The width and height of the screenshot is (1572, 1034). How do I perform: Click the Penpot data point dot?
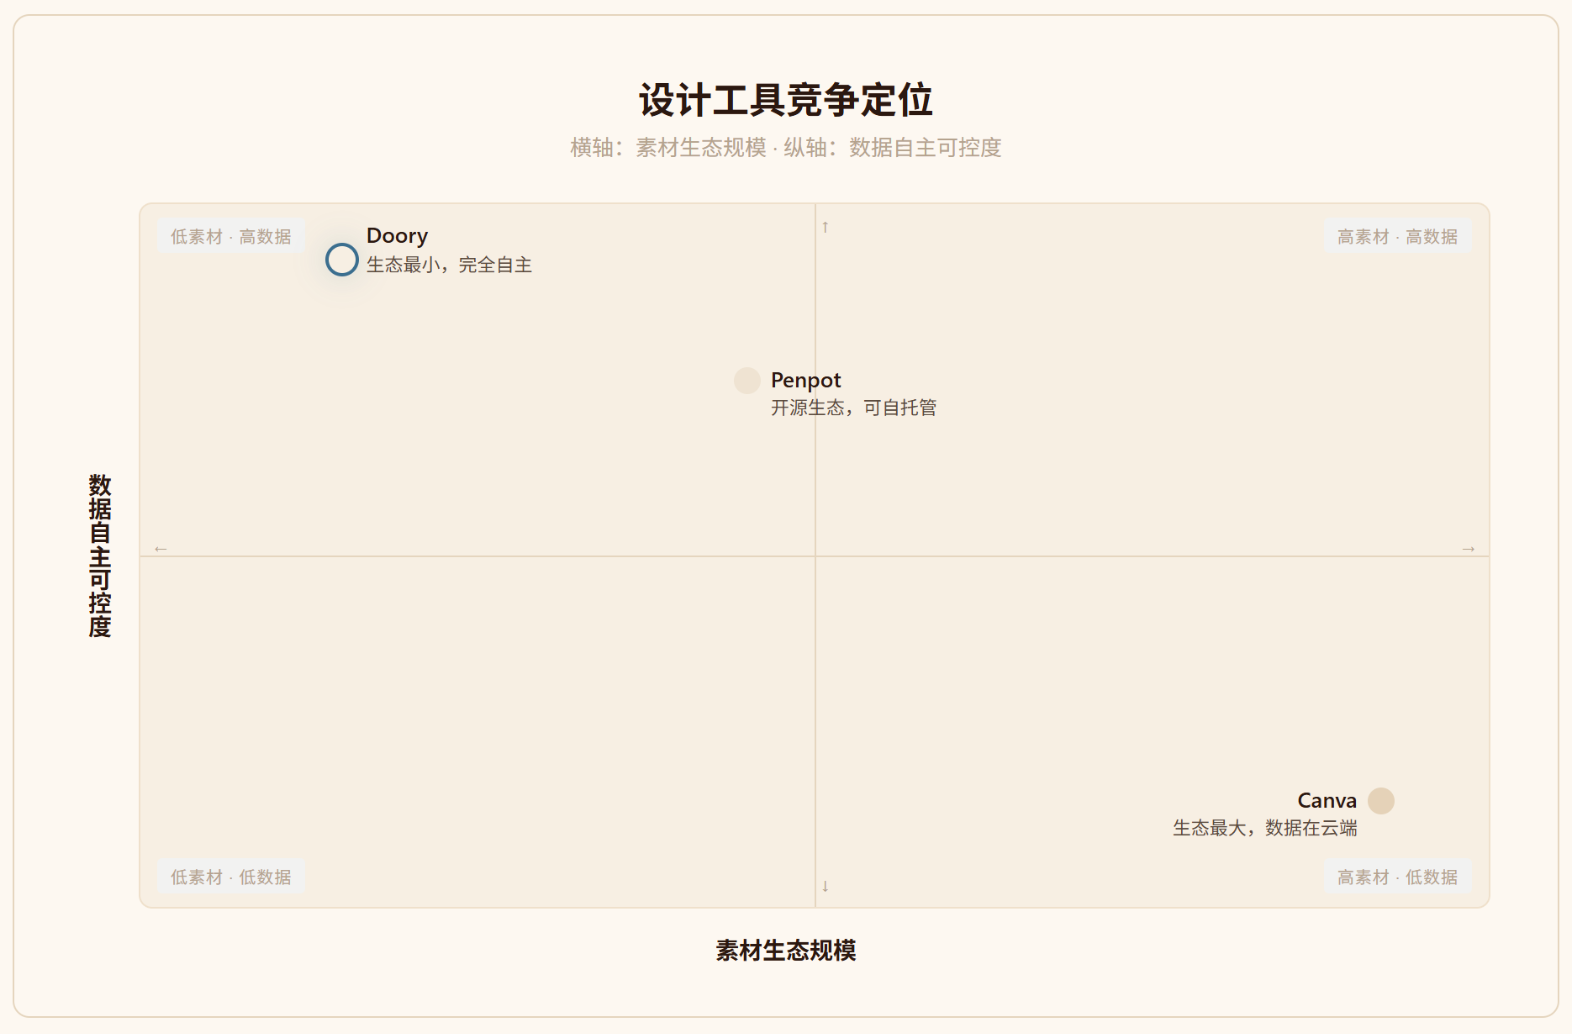(747, 380)
